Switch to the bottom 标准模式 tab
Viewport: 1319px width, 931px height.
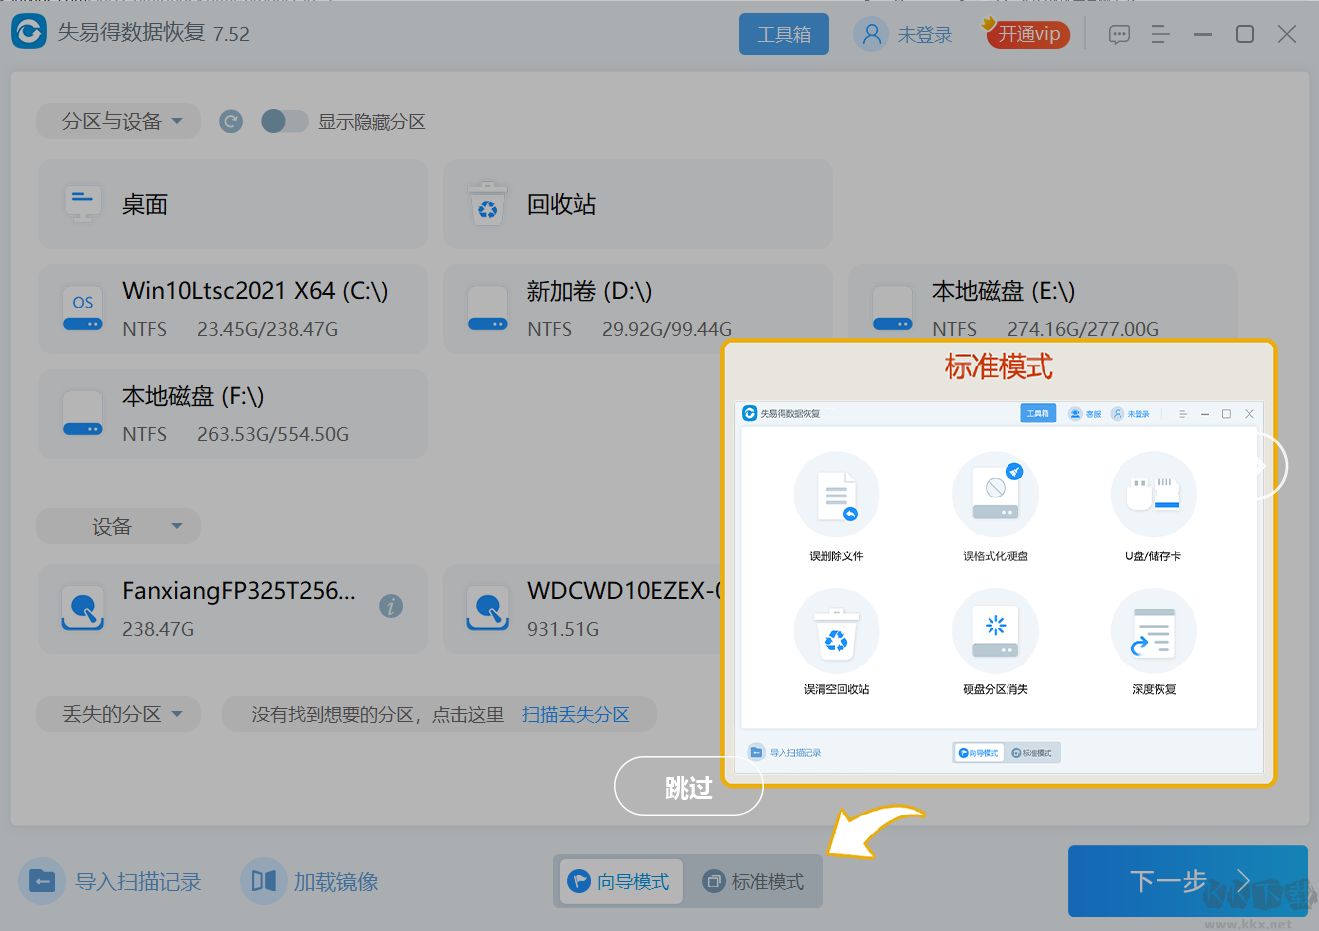point(755,881)
